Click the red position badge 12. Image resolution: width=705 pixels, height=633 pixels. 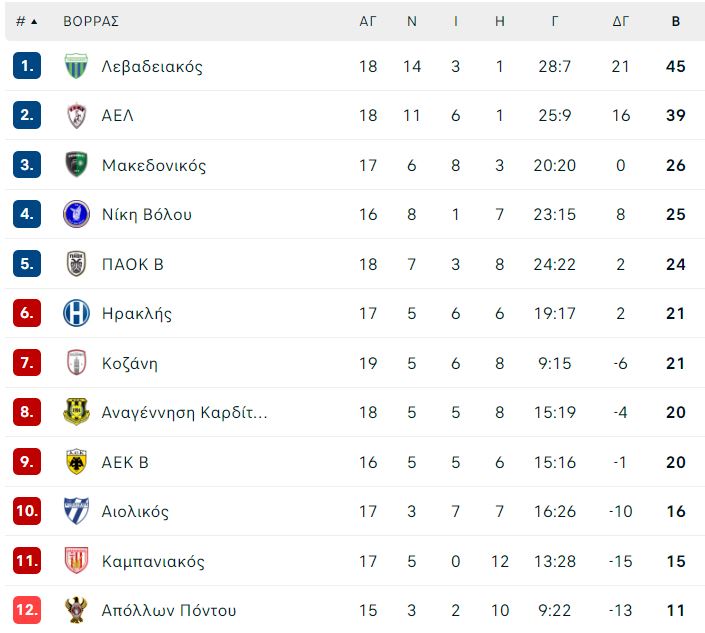click(27, 610)
